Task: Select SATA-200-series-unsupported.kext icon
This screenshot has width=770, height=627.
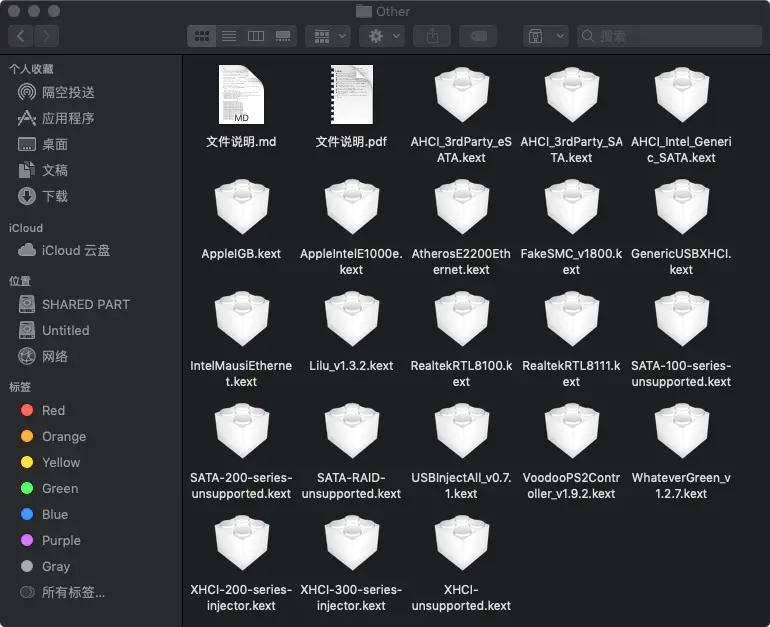Action: (242, 431)
